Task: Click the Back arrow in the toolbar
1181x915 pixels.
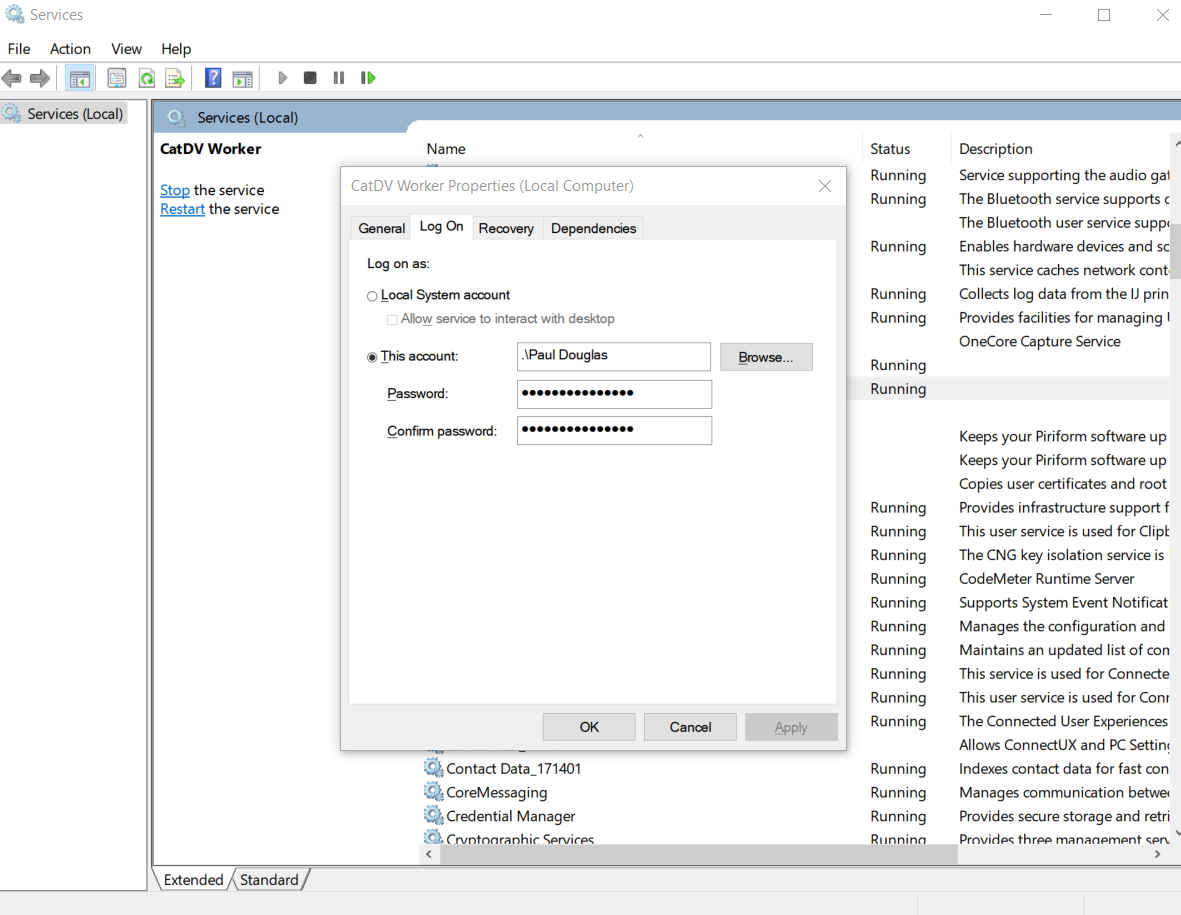Action: pos(11,78)
